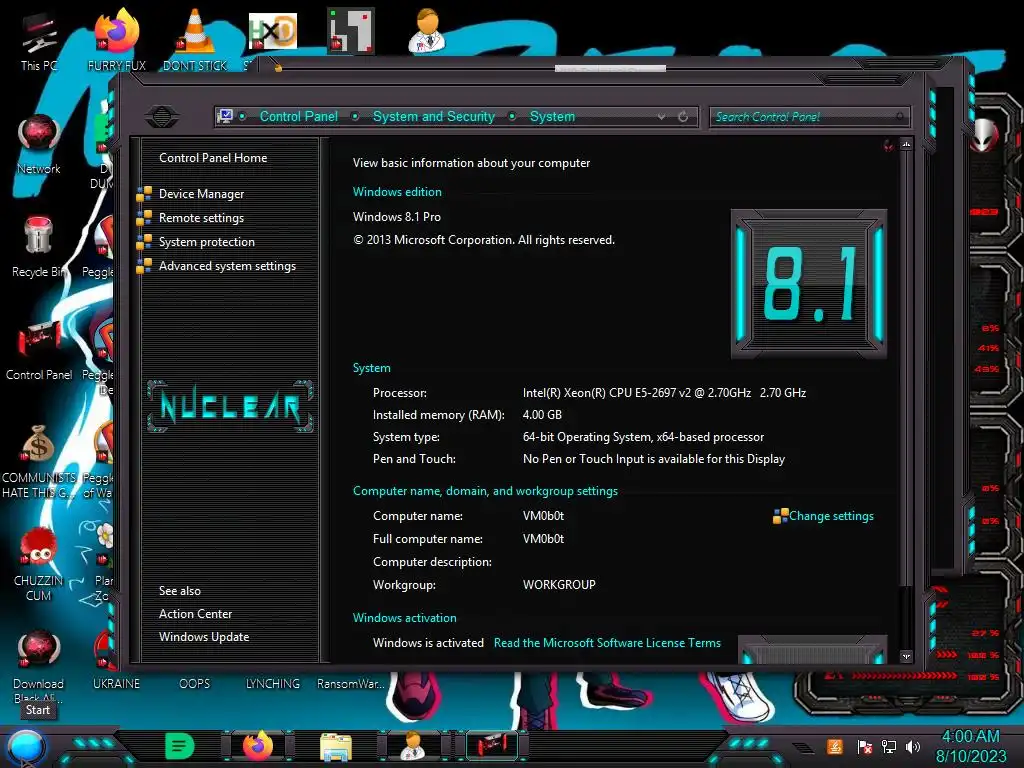Click the doctor figure taskbar icon
The width and height of the screenshot is (1024, 768).
[x=413, y=746]
